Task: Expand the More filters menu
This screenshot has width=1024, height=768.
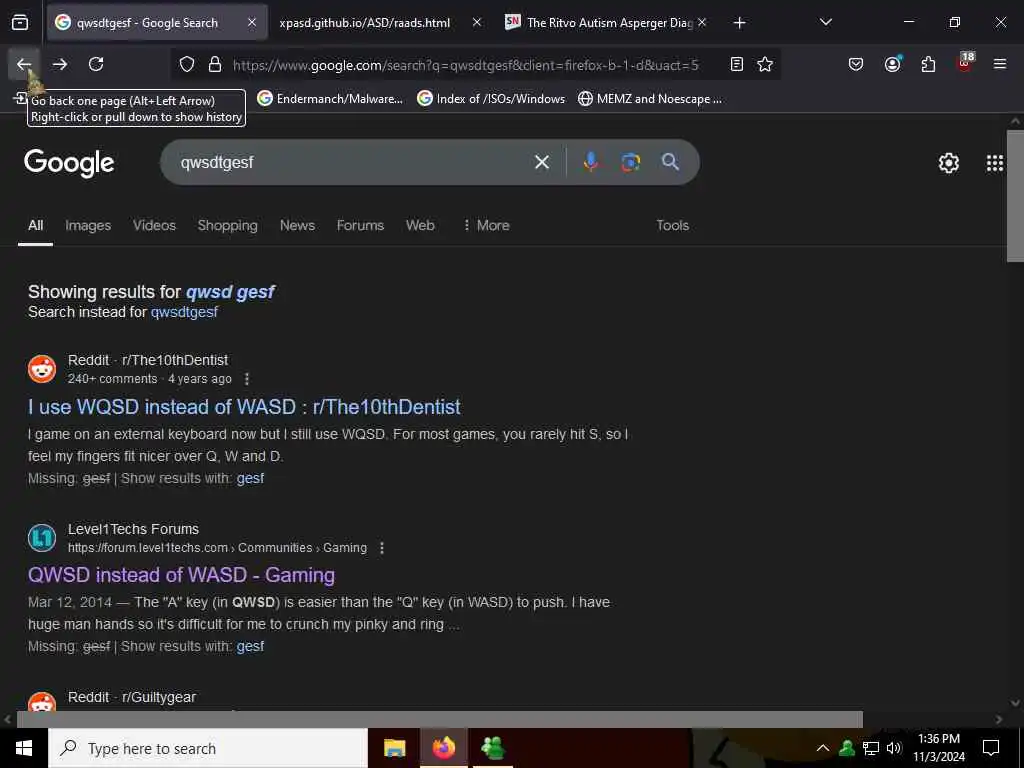Action: click(x=486, y=225)
